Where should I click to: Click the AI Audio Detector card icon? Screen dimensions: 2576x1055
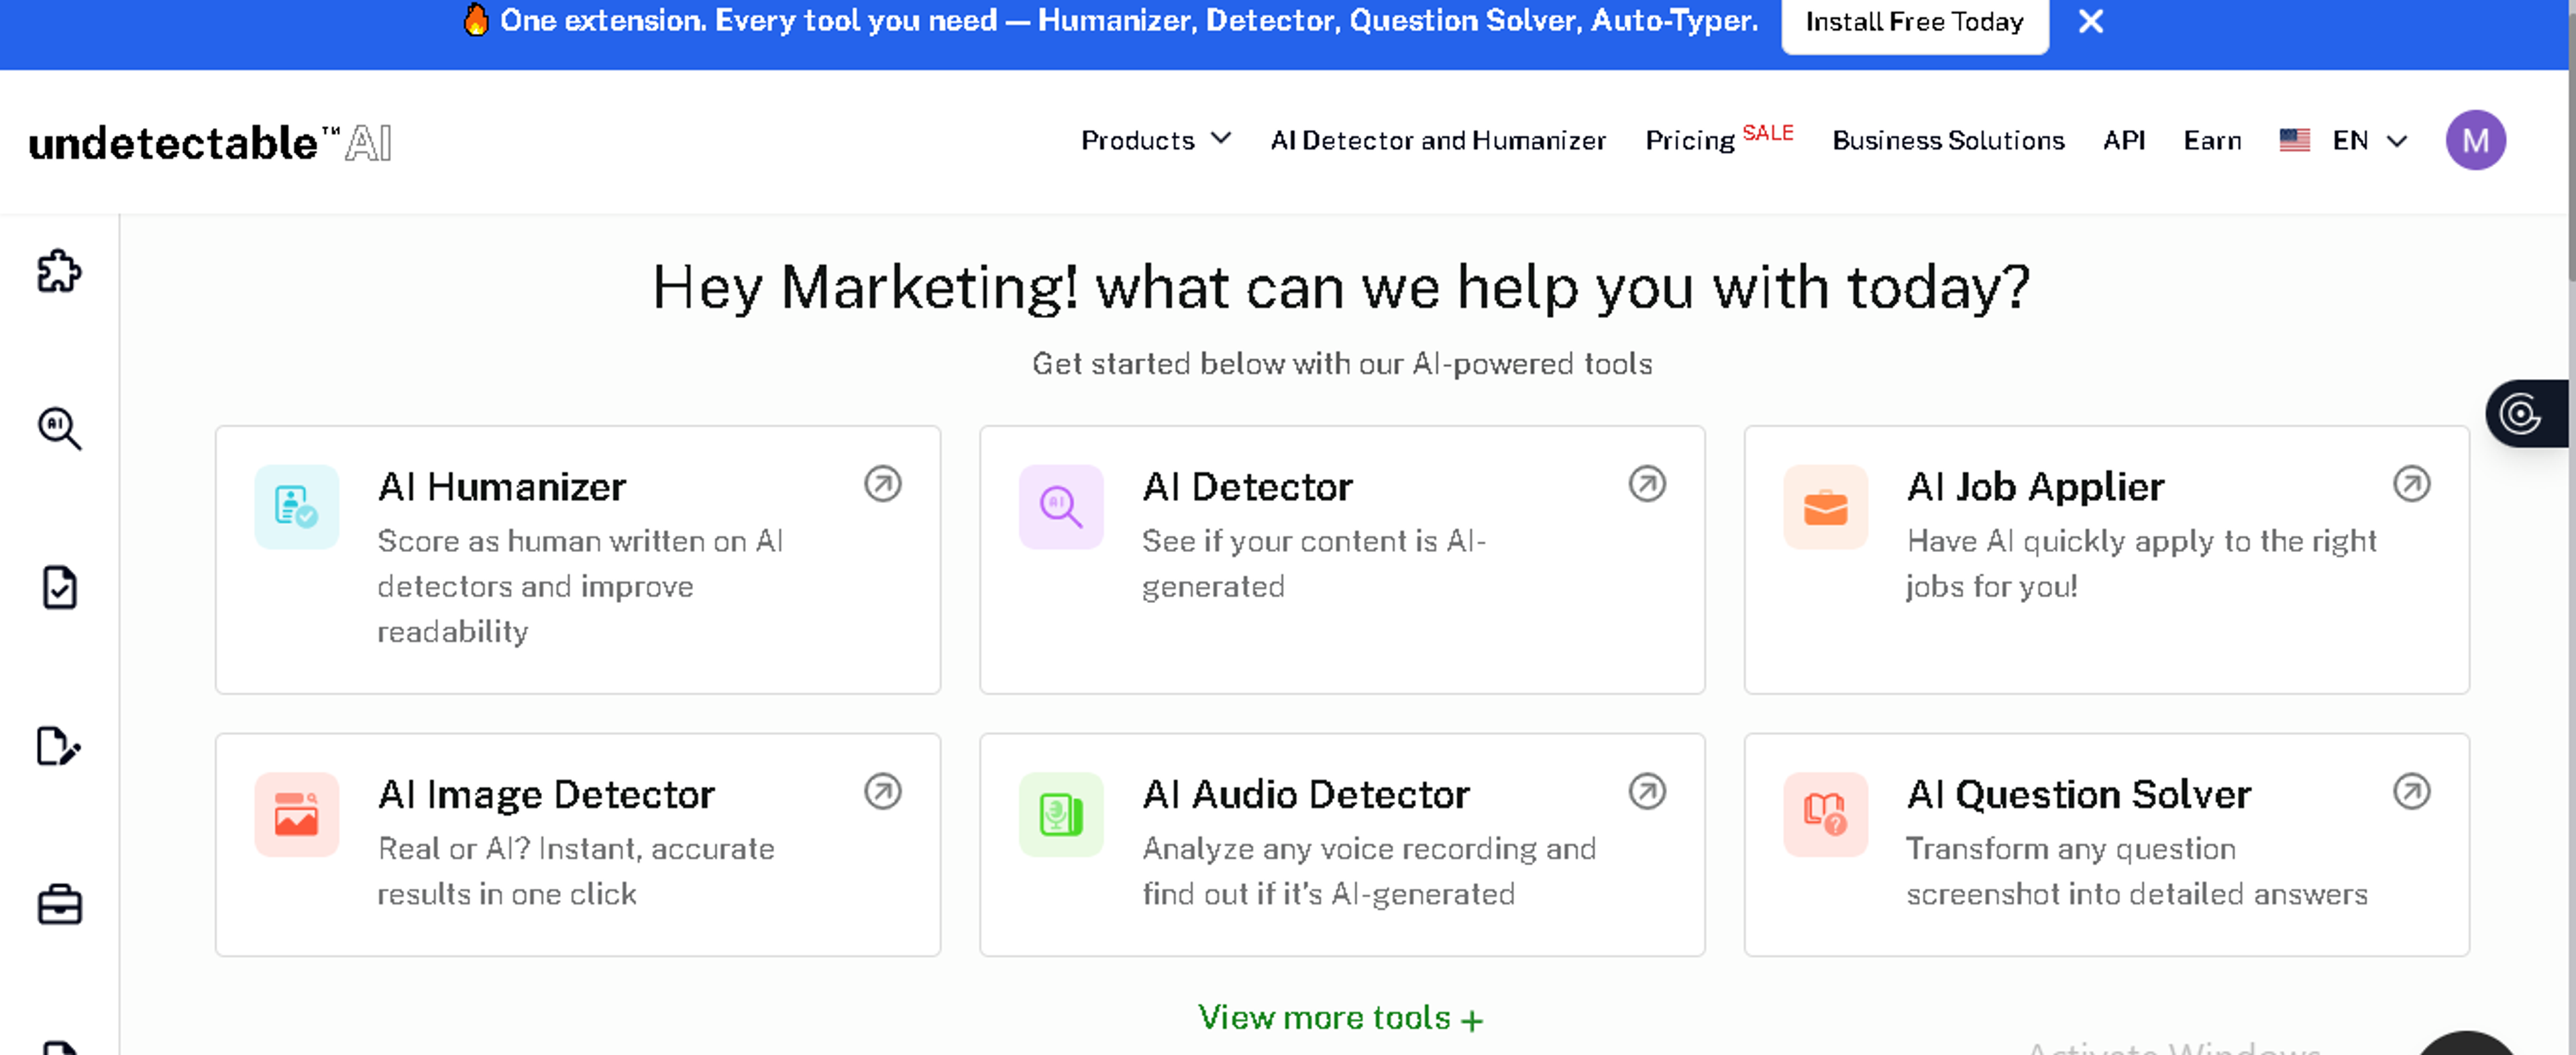coord(1061,814)
